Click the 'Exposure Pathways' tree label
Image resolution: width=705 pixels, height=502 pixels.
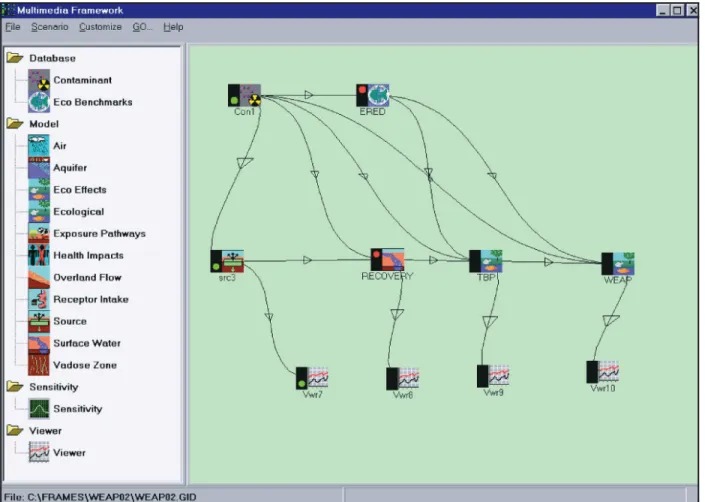99,234
